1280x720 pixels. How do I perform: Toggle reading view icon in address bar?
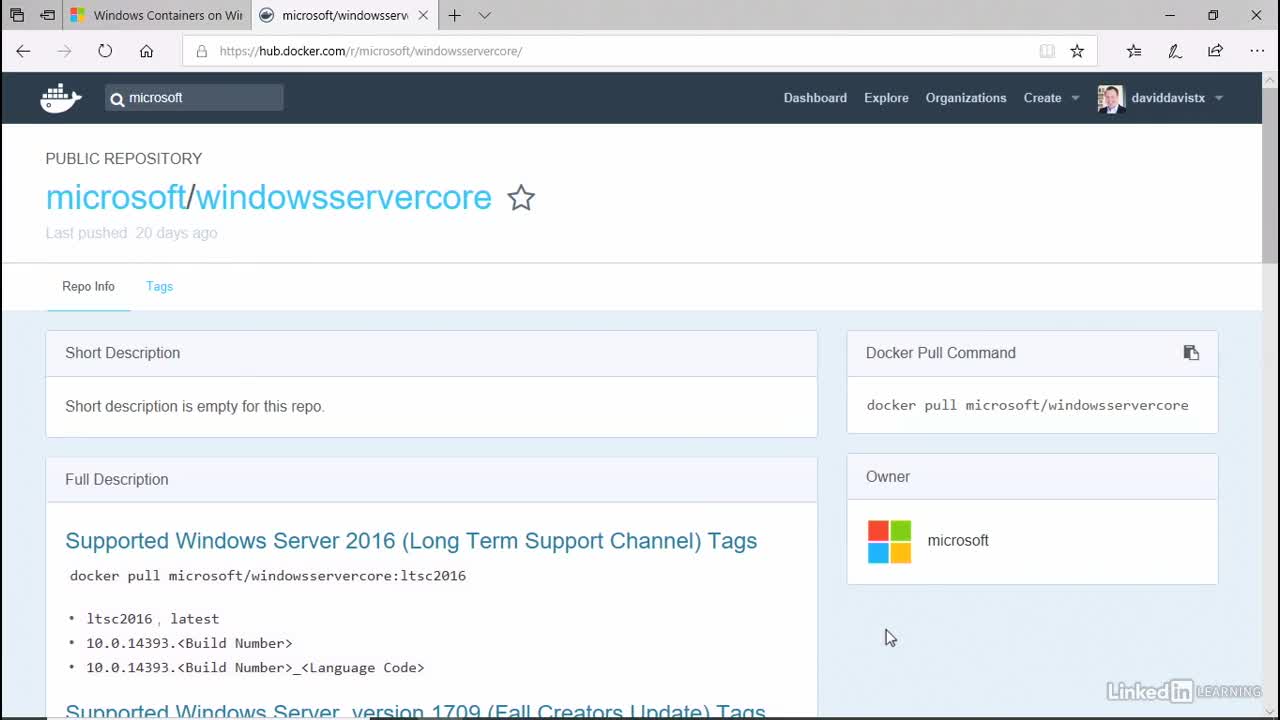click(1047, 51)
